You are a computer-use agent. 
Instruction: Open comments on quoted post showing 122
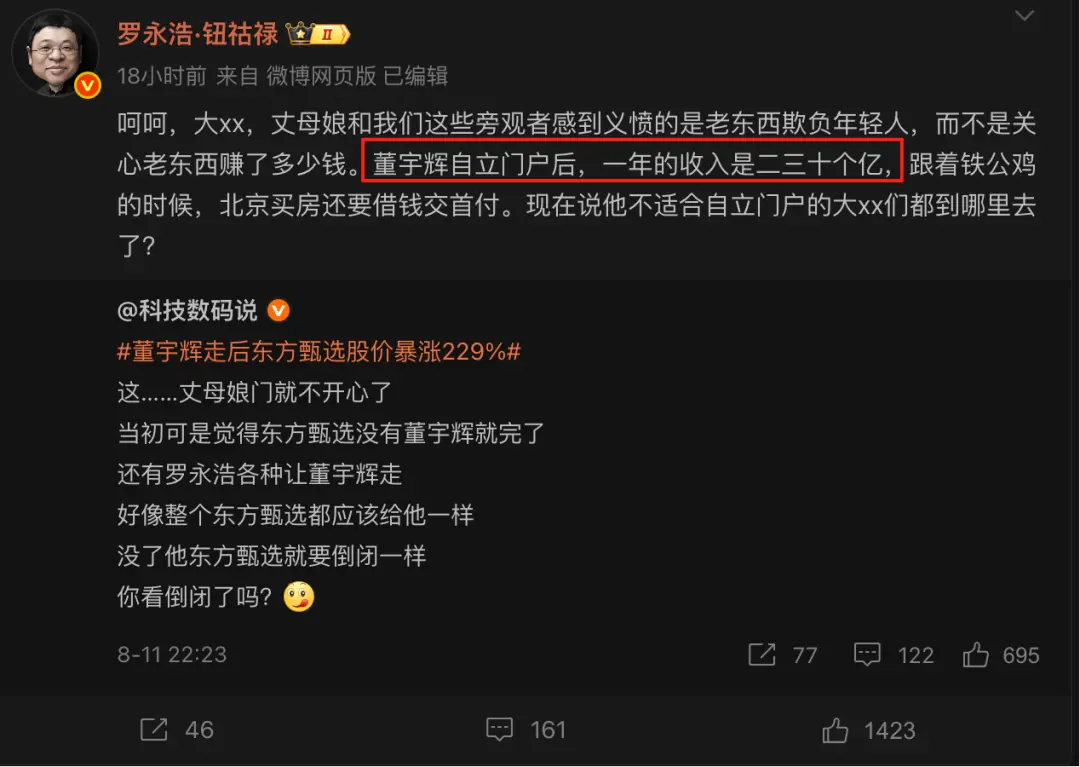[893, 655]
